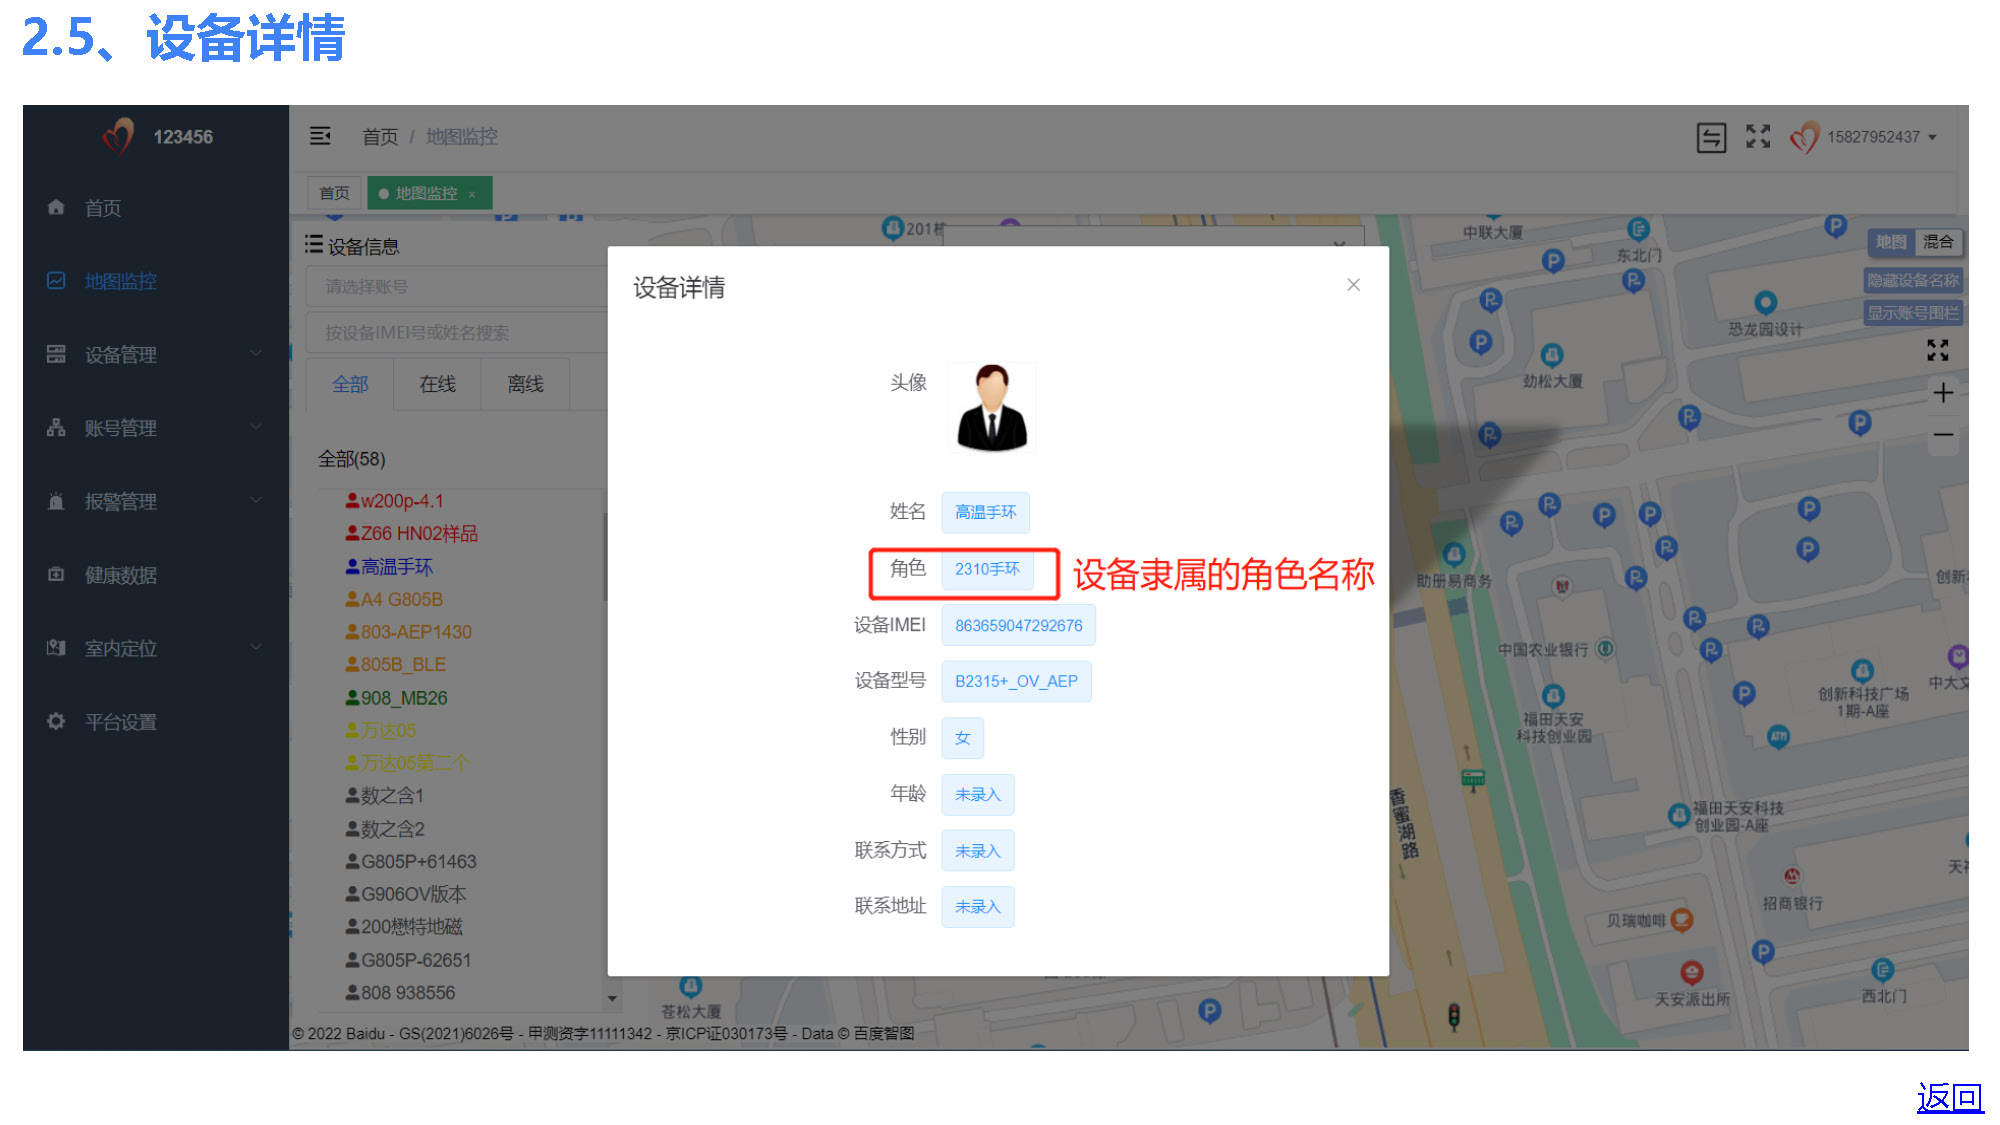Toggle fullscreen icon in header
This screenshot has width=2000, height=1125.
(x=1758, y=136)
